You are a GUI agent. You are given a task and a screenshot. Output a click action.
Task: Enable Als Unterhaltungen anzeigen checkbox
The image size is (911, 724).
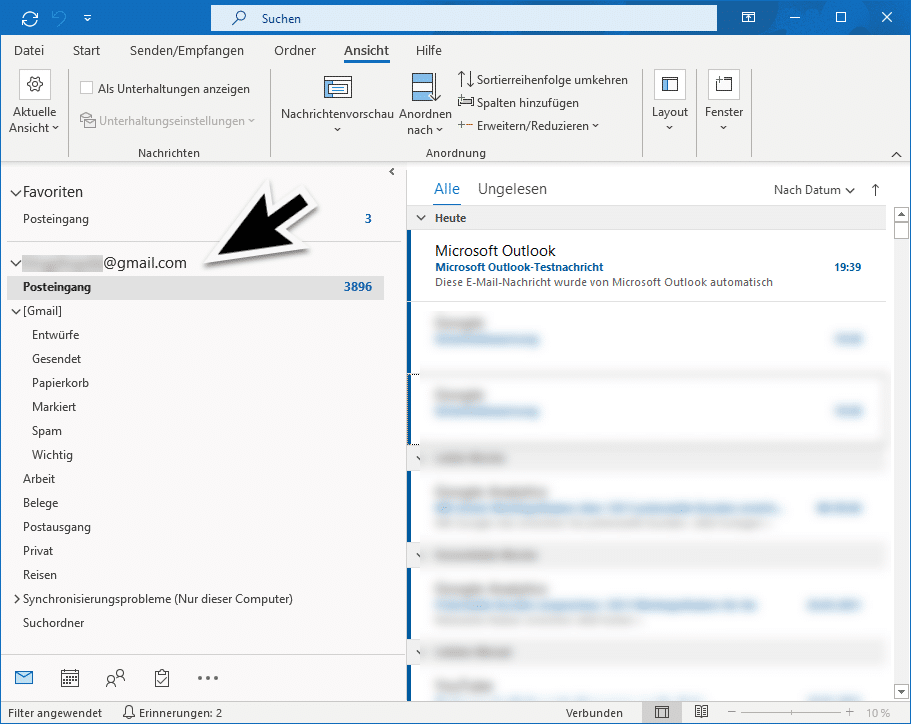87,88
